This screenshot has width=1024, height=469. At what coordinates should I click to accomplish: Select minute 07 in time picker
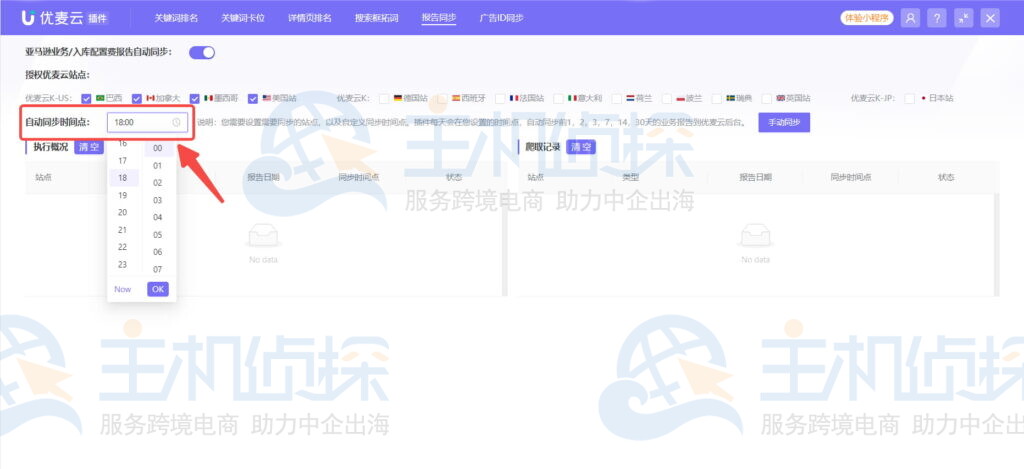pos(158,269)
